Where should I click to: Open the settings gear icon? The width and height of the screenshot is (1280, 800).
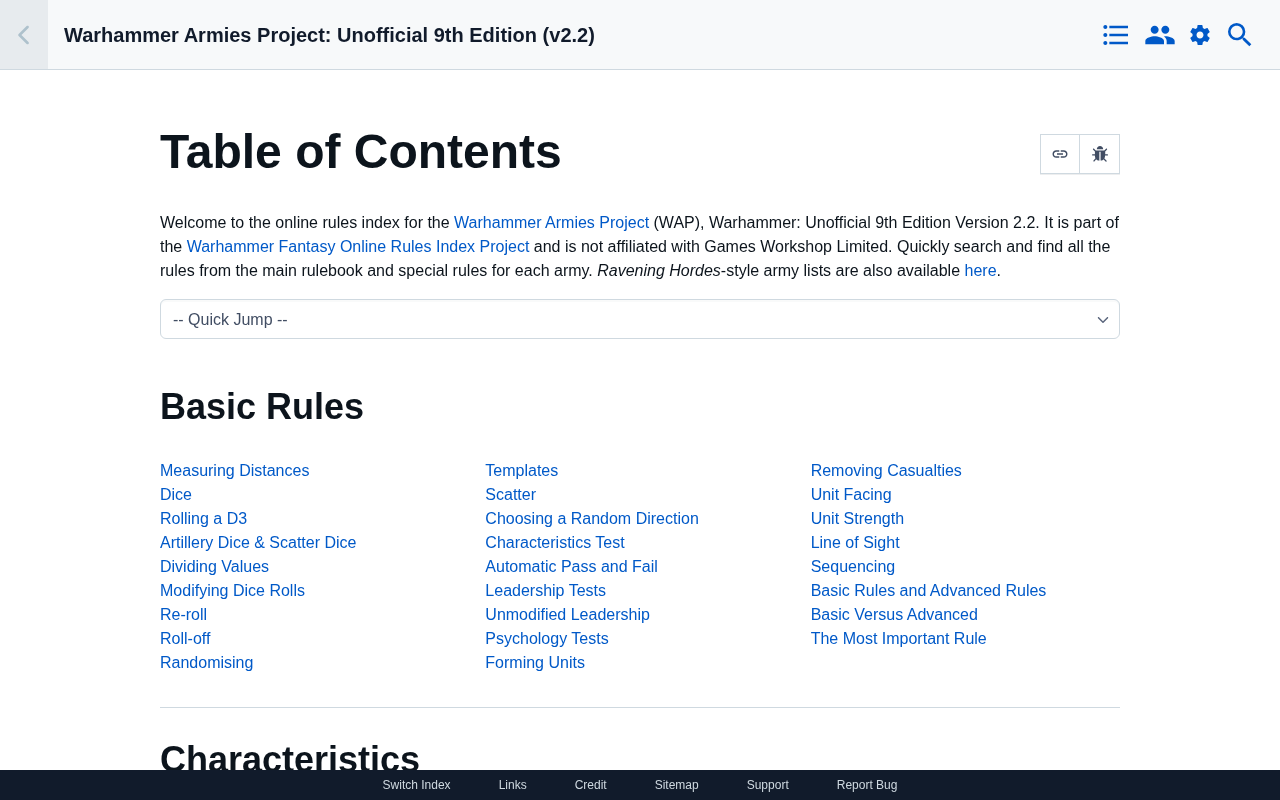coord(1200,35)
